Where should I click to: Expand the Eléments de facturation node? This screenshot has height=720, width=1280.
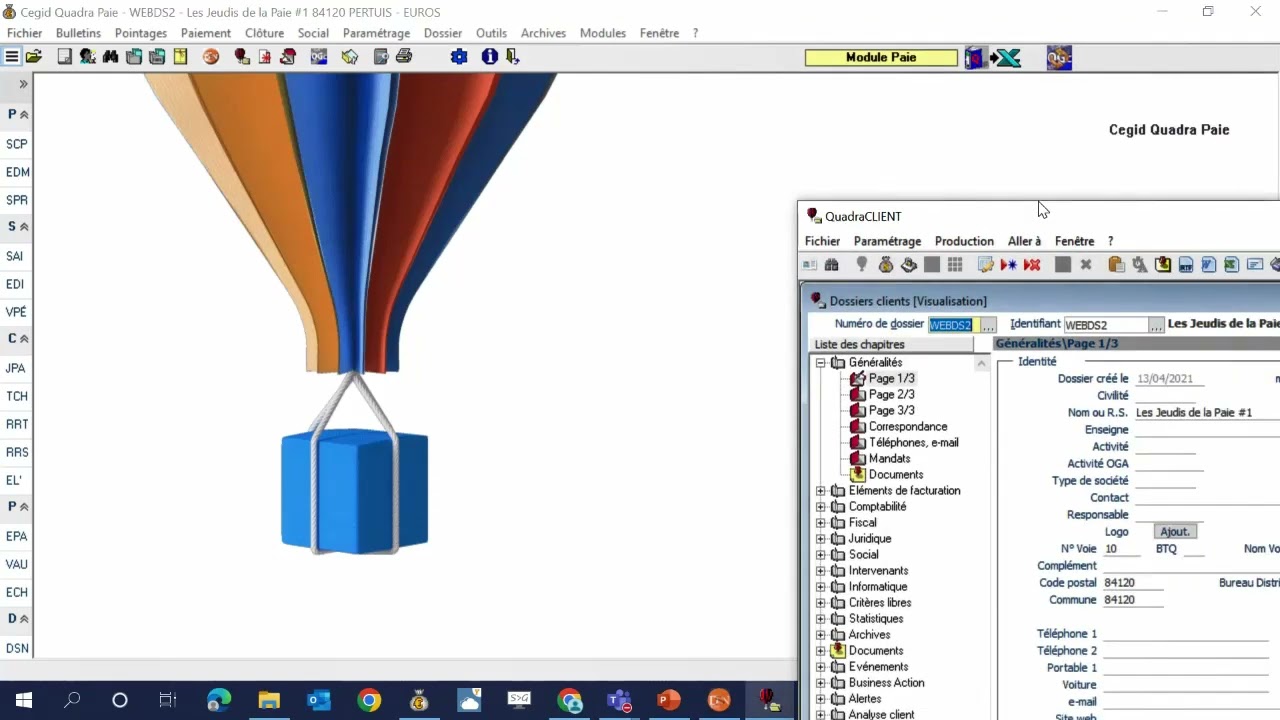[821, 491]
